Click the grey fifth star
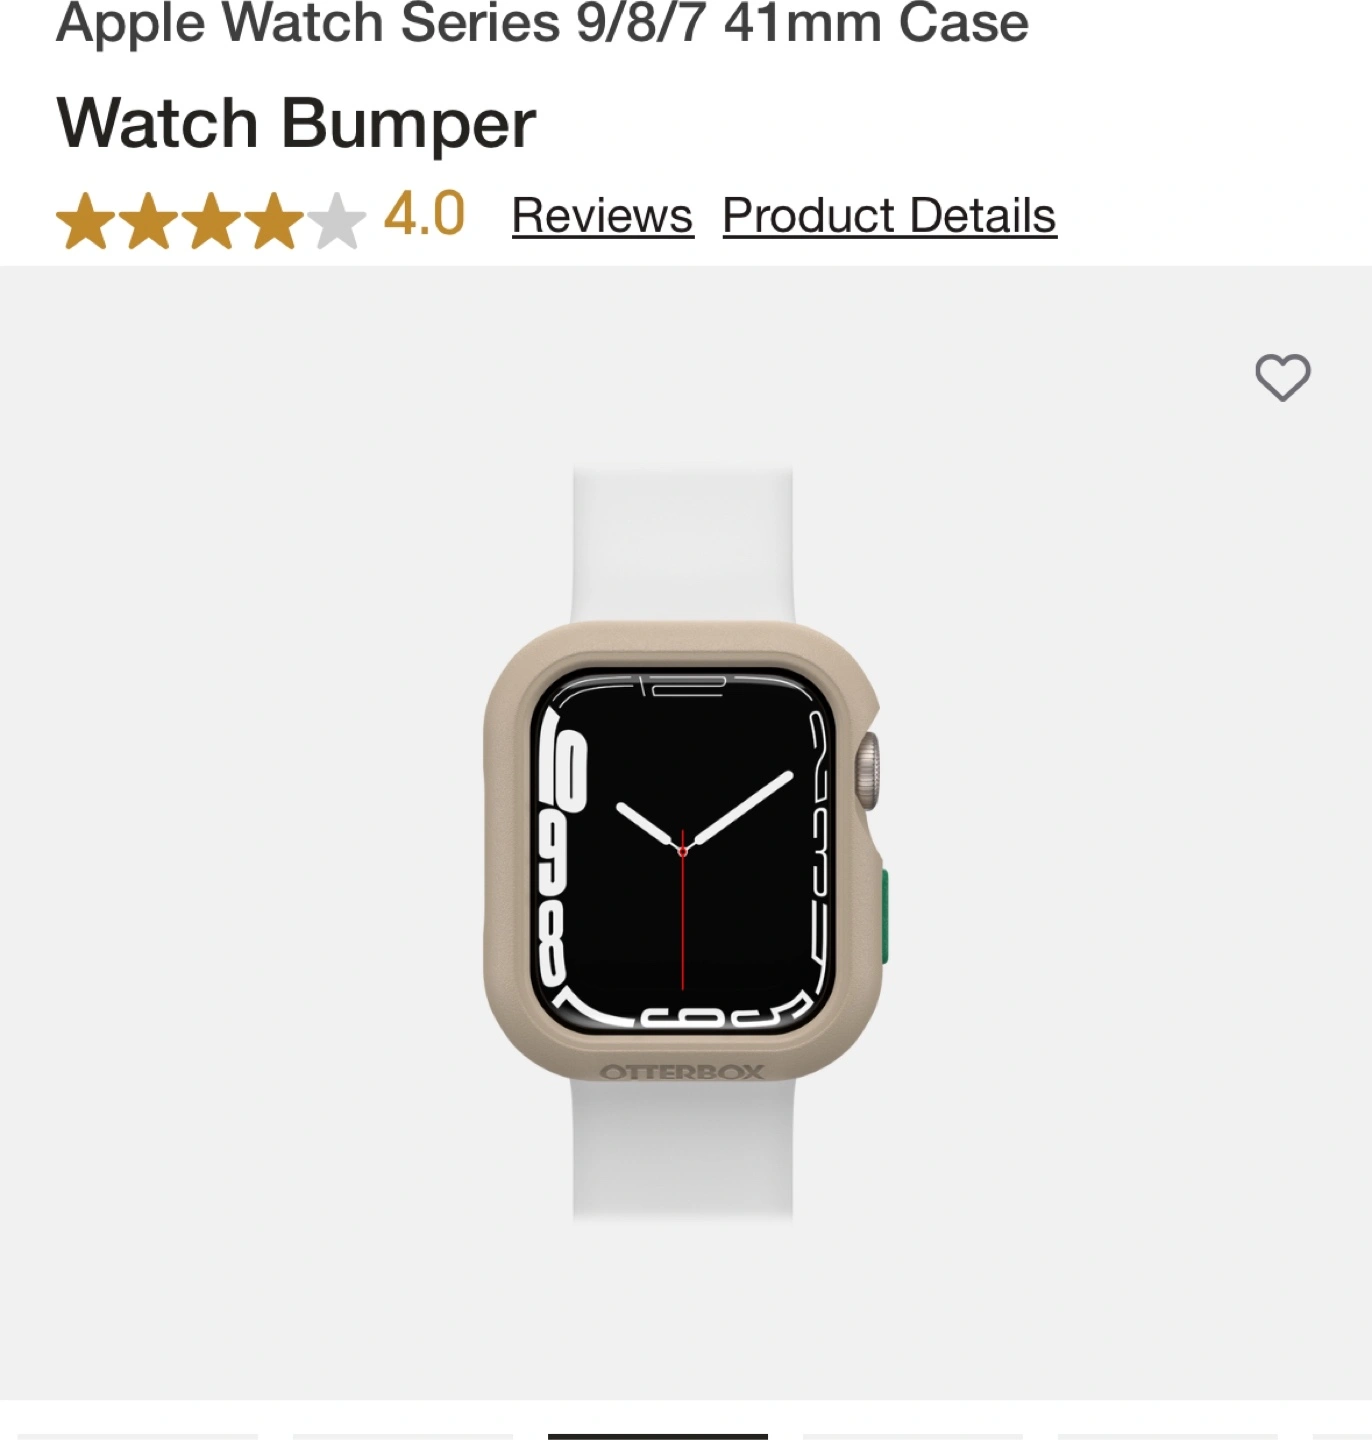 coord(337,220)
